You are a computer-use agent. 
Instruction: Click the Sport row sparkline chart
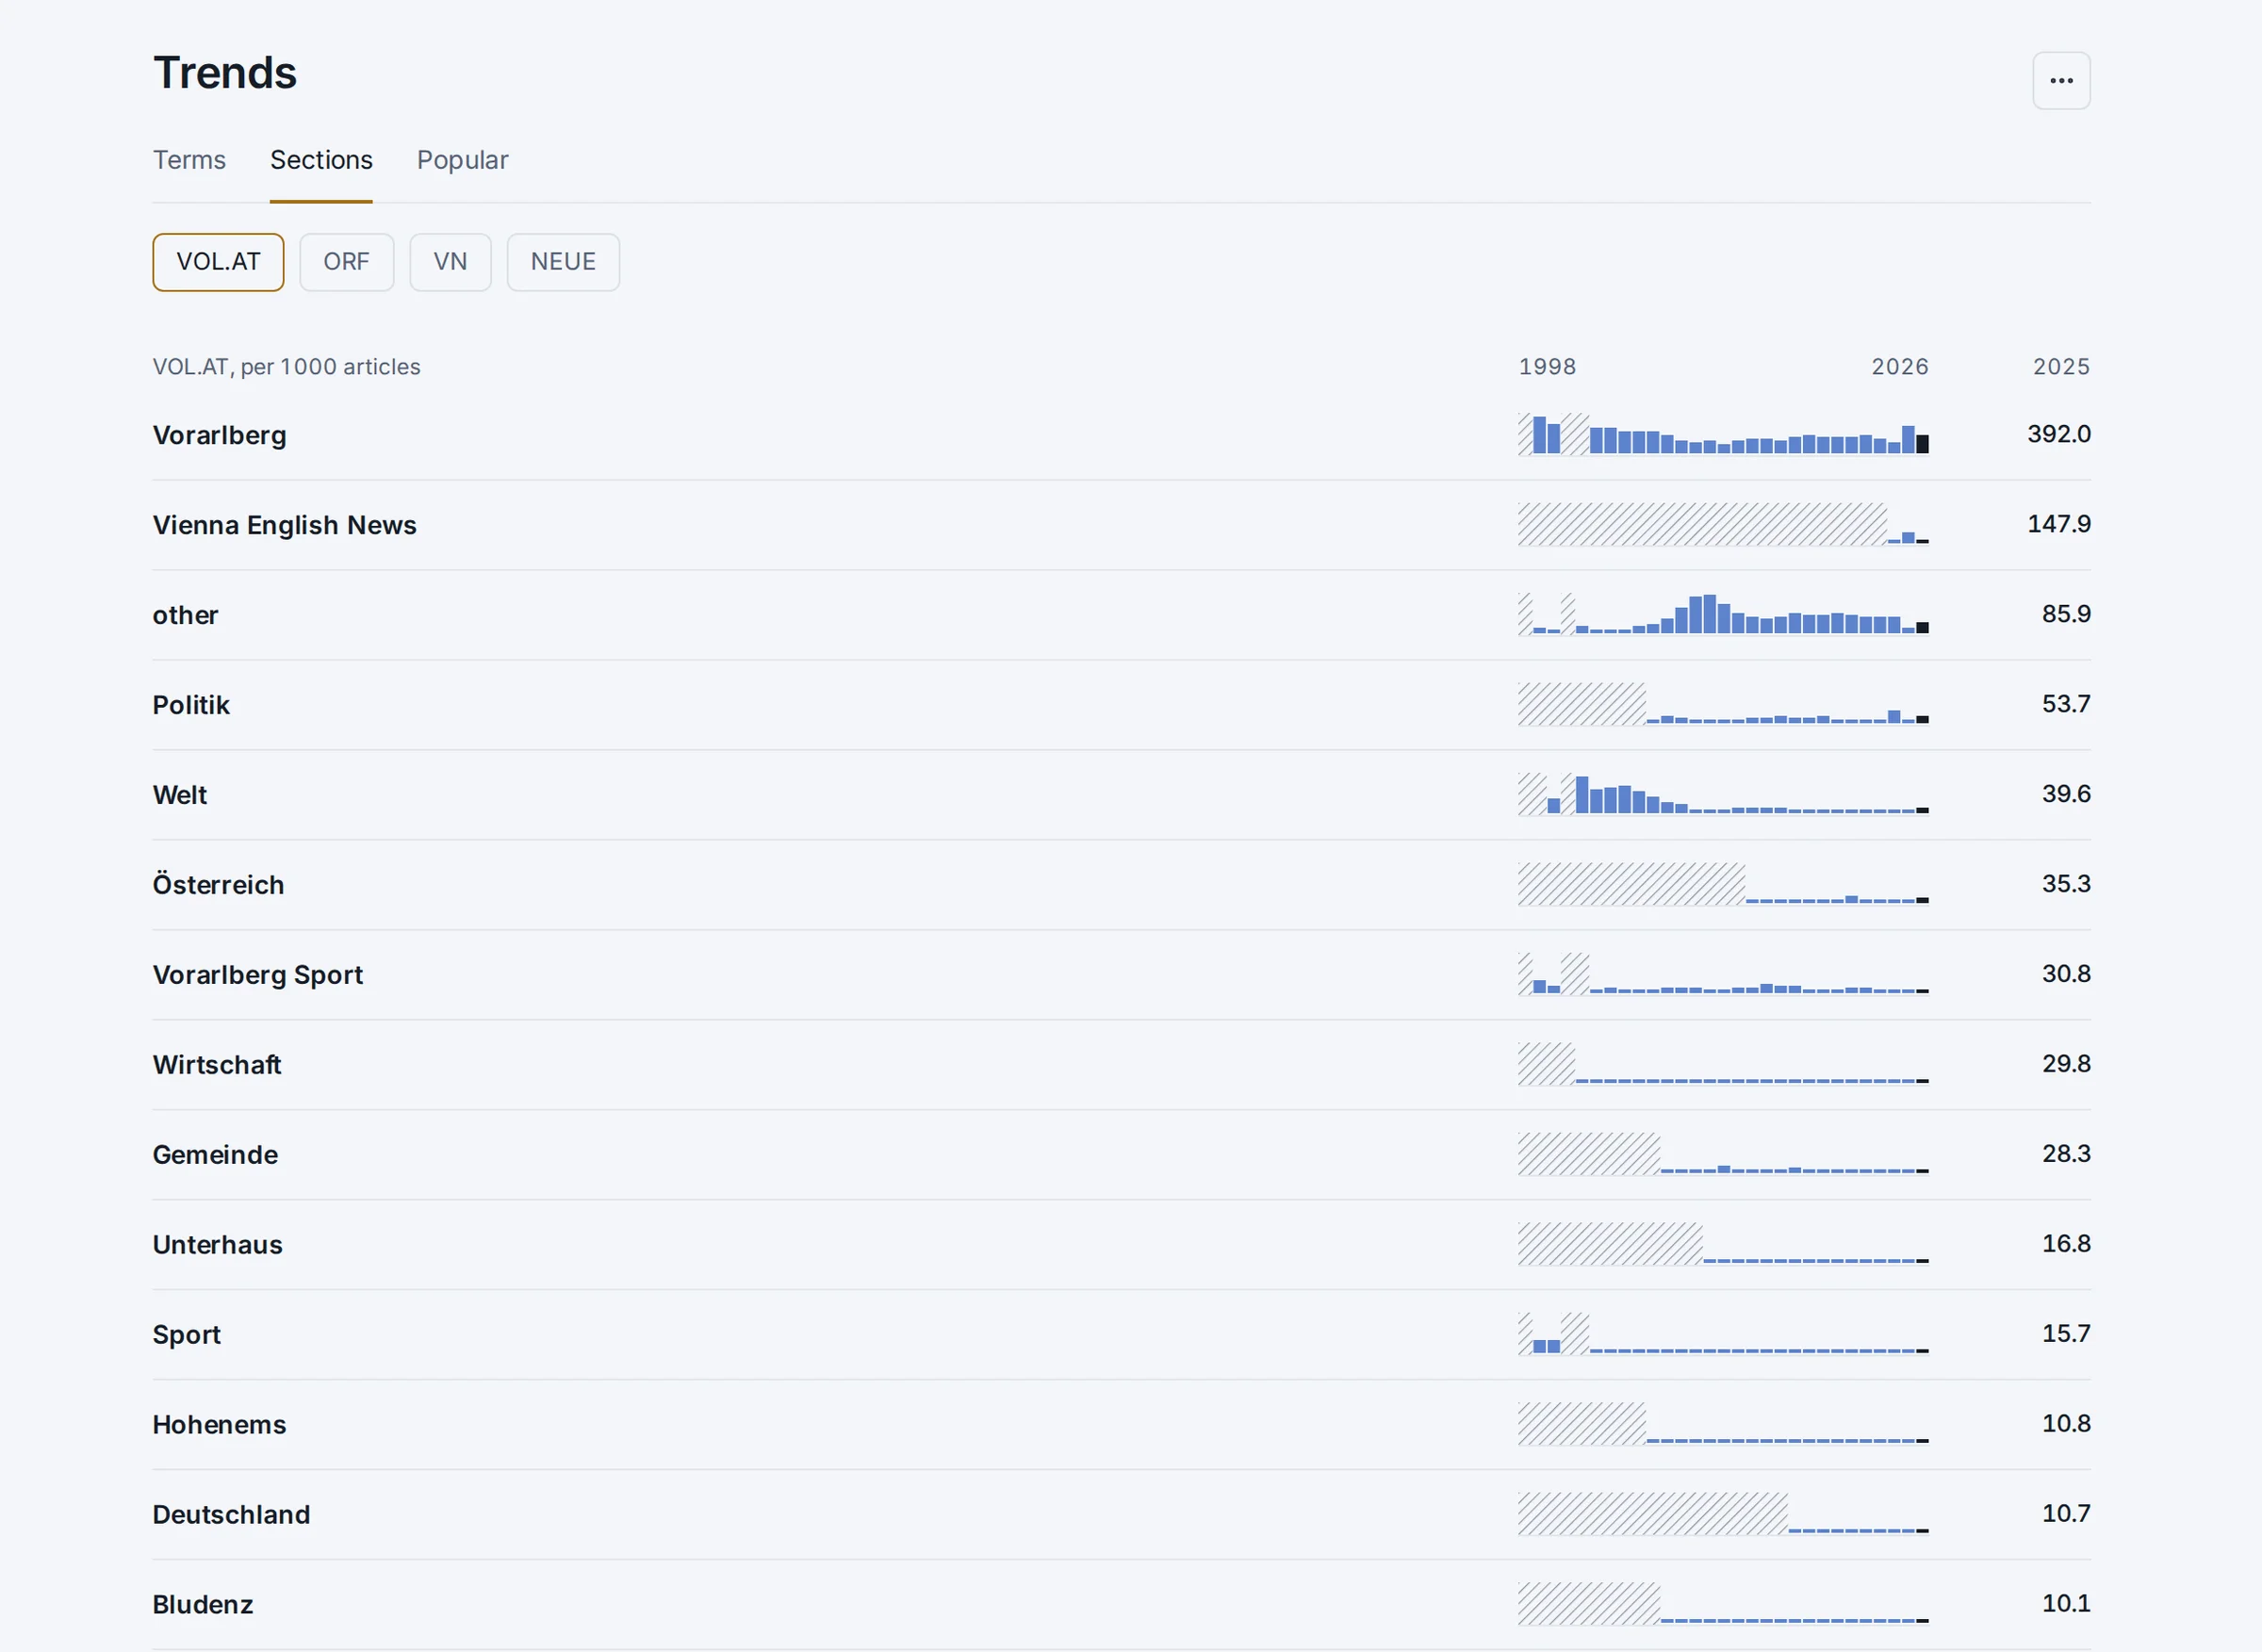(x=1723, y=1334)
